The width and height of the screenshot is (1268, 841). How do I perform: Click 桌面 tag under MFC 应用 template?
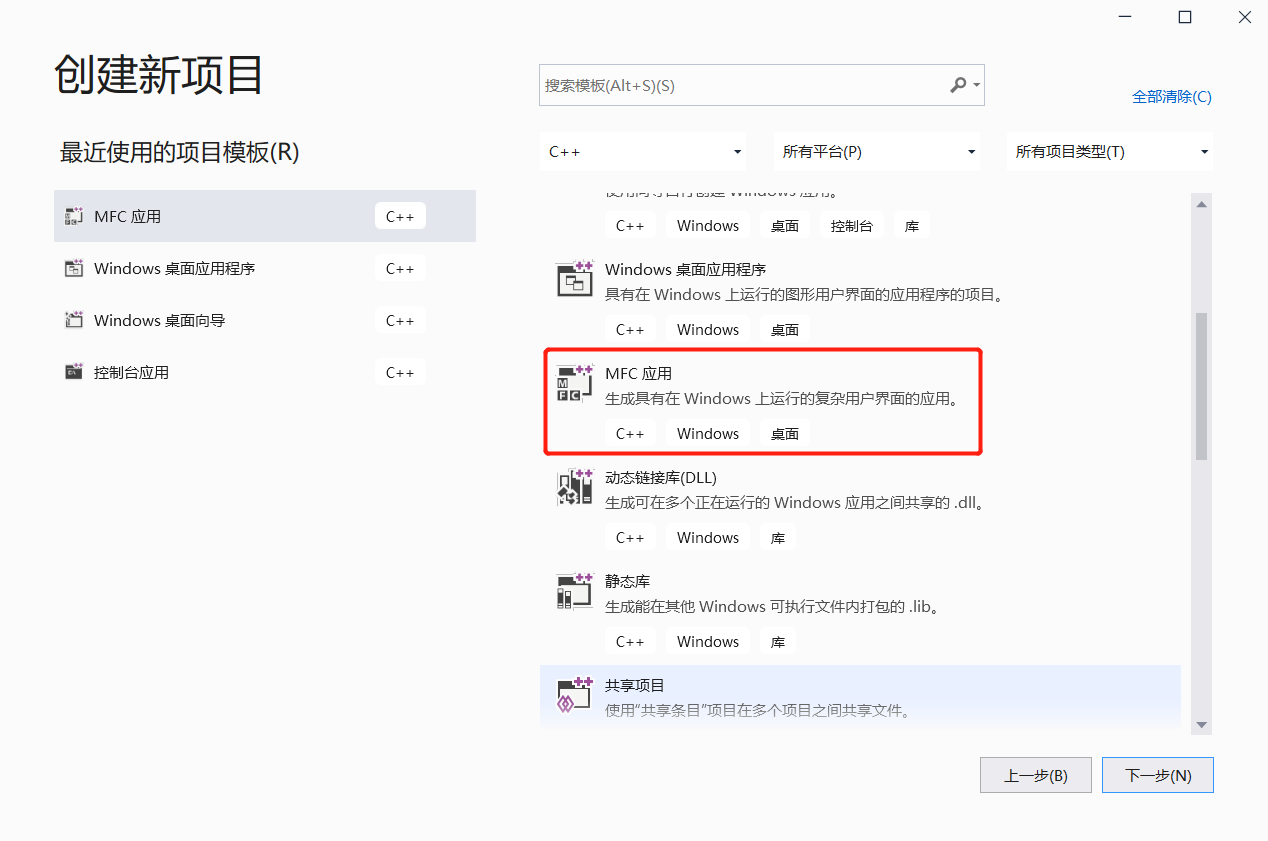[x=785, y=434]
